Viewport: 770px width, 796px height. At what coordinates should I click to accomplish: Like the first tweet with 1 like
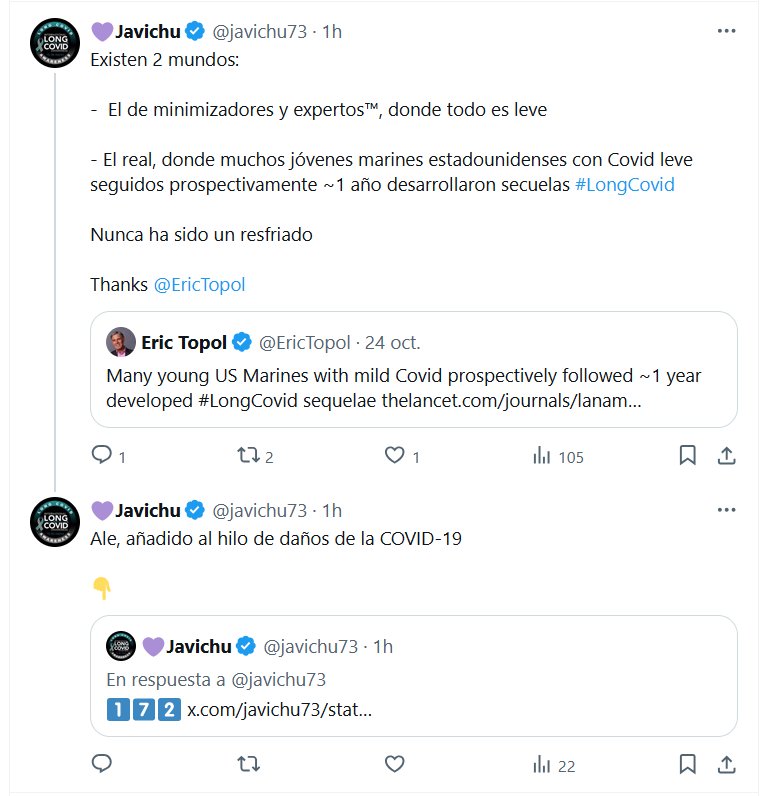pos(394,456)
